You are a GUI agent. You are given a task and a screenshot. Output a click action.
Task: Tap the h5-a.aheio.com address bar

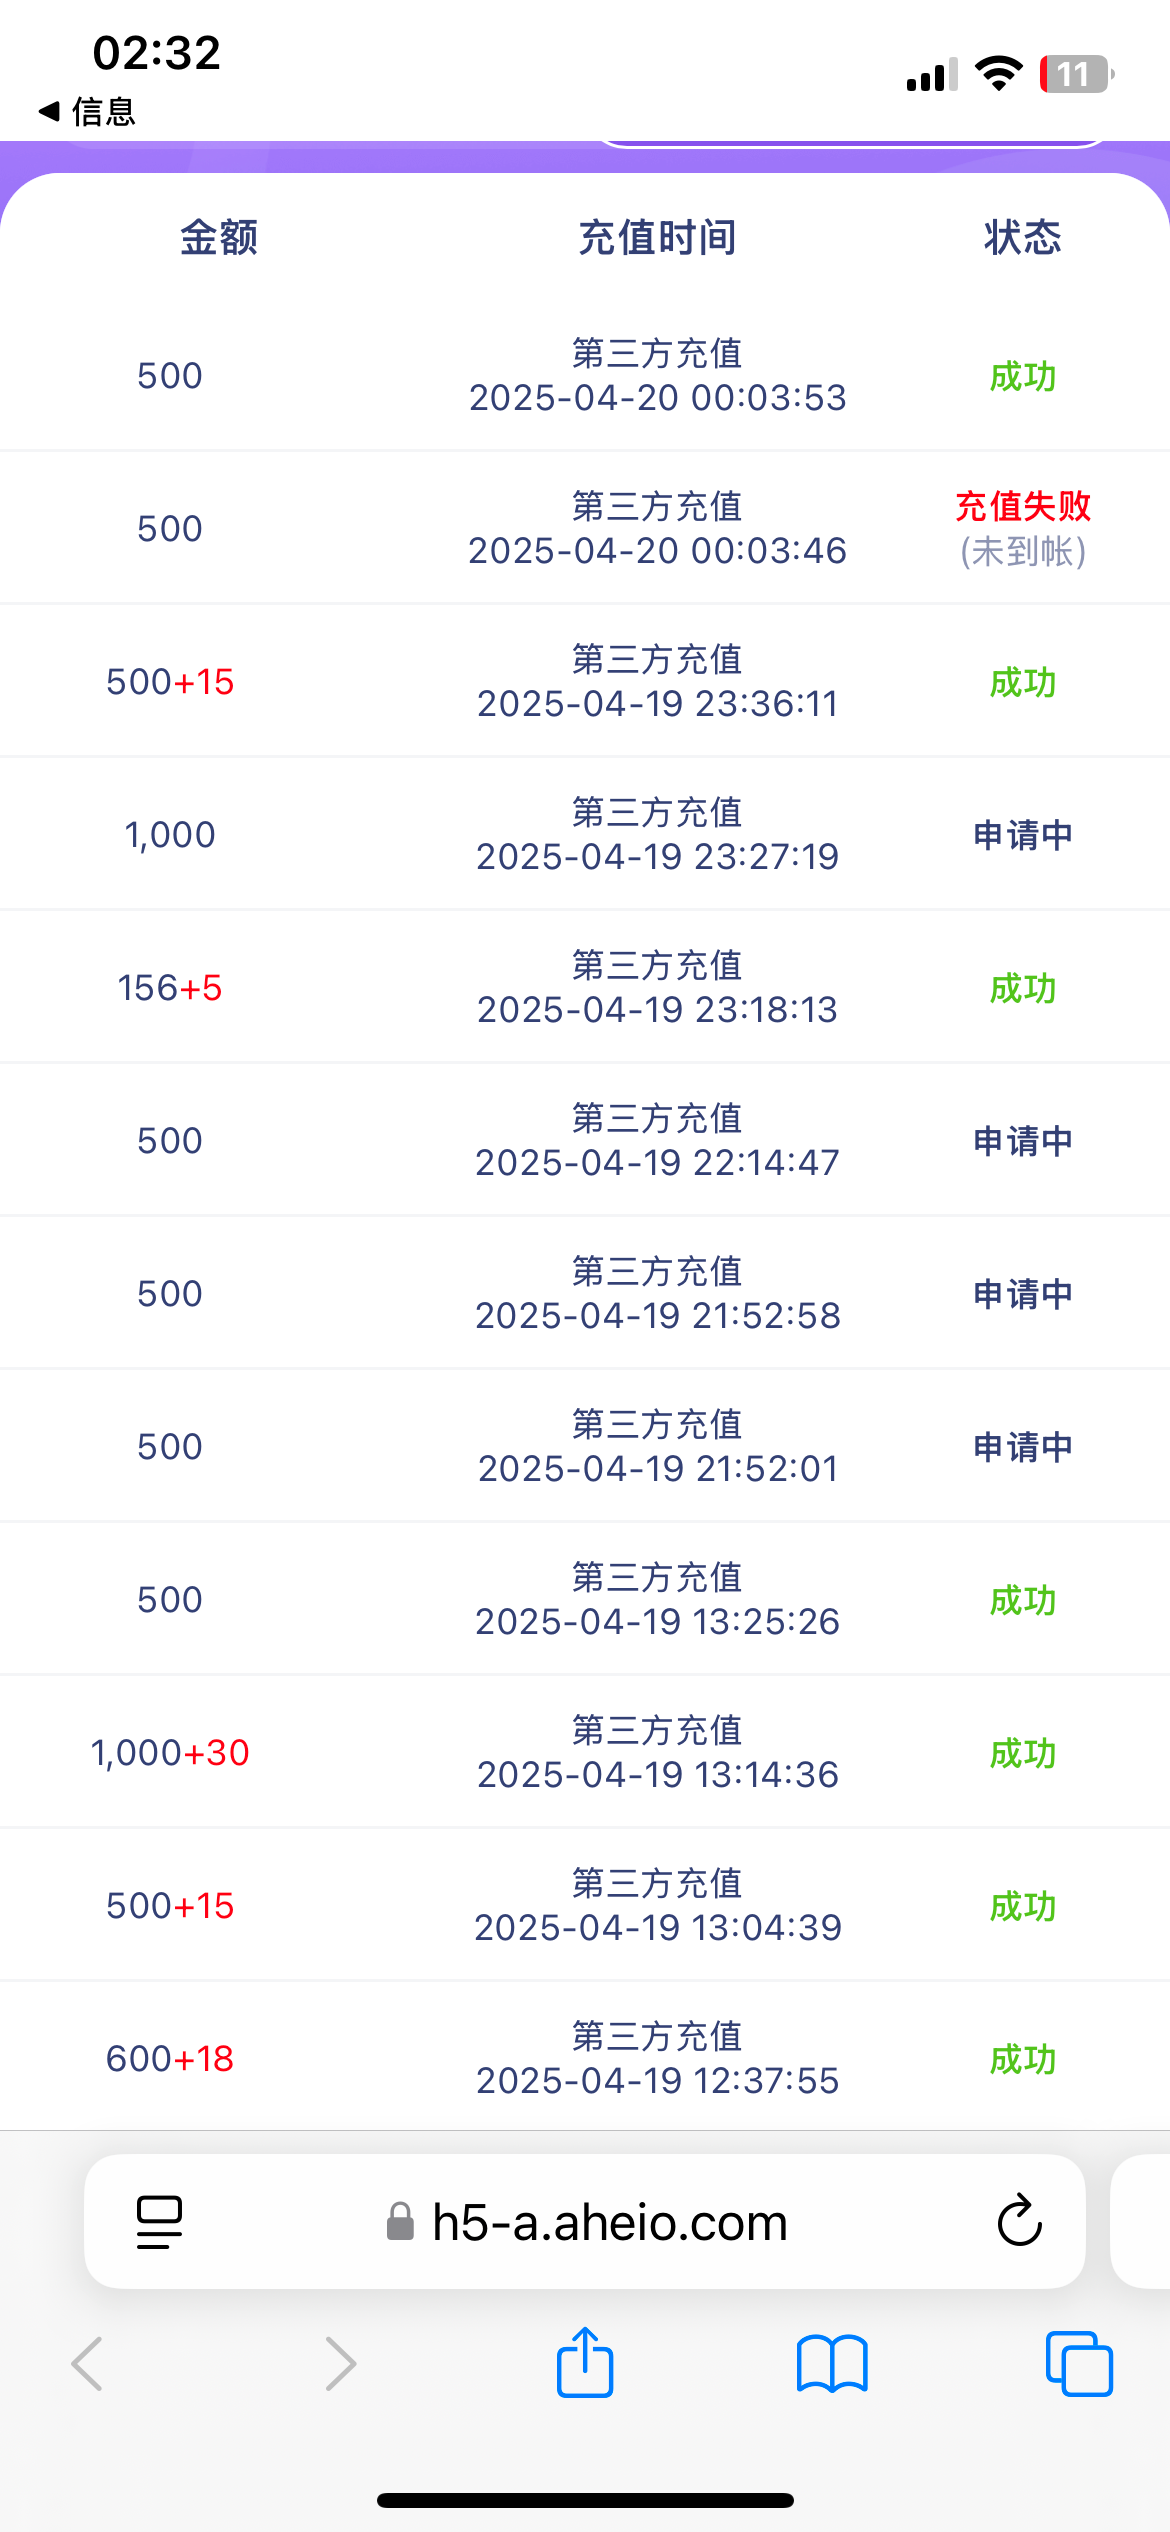click(610, 2222)
